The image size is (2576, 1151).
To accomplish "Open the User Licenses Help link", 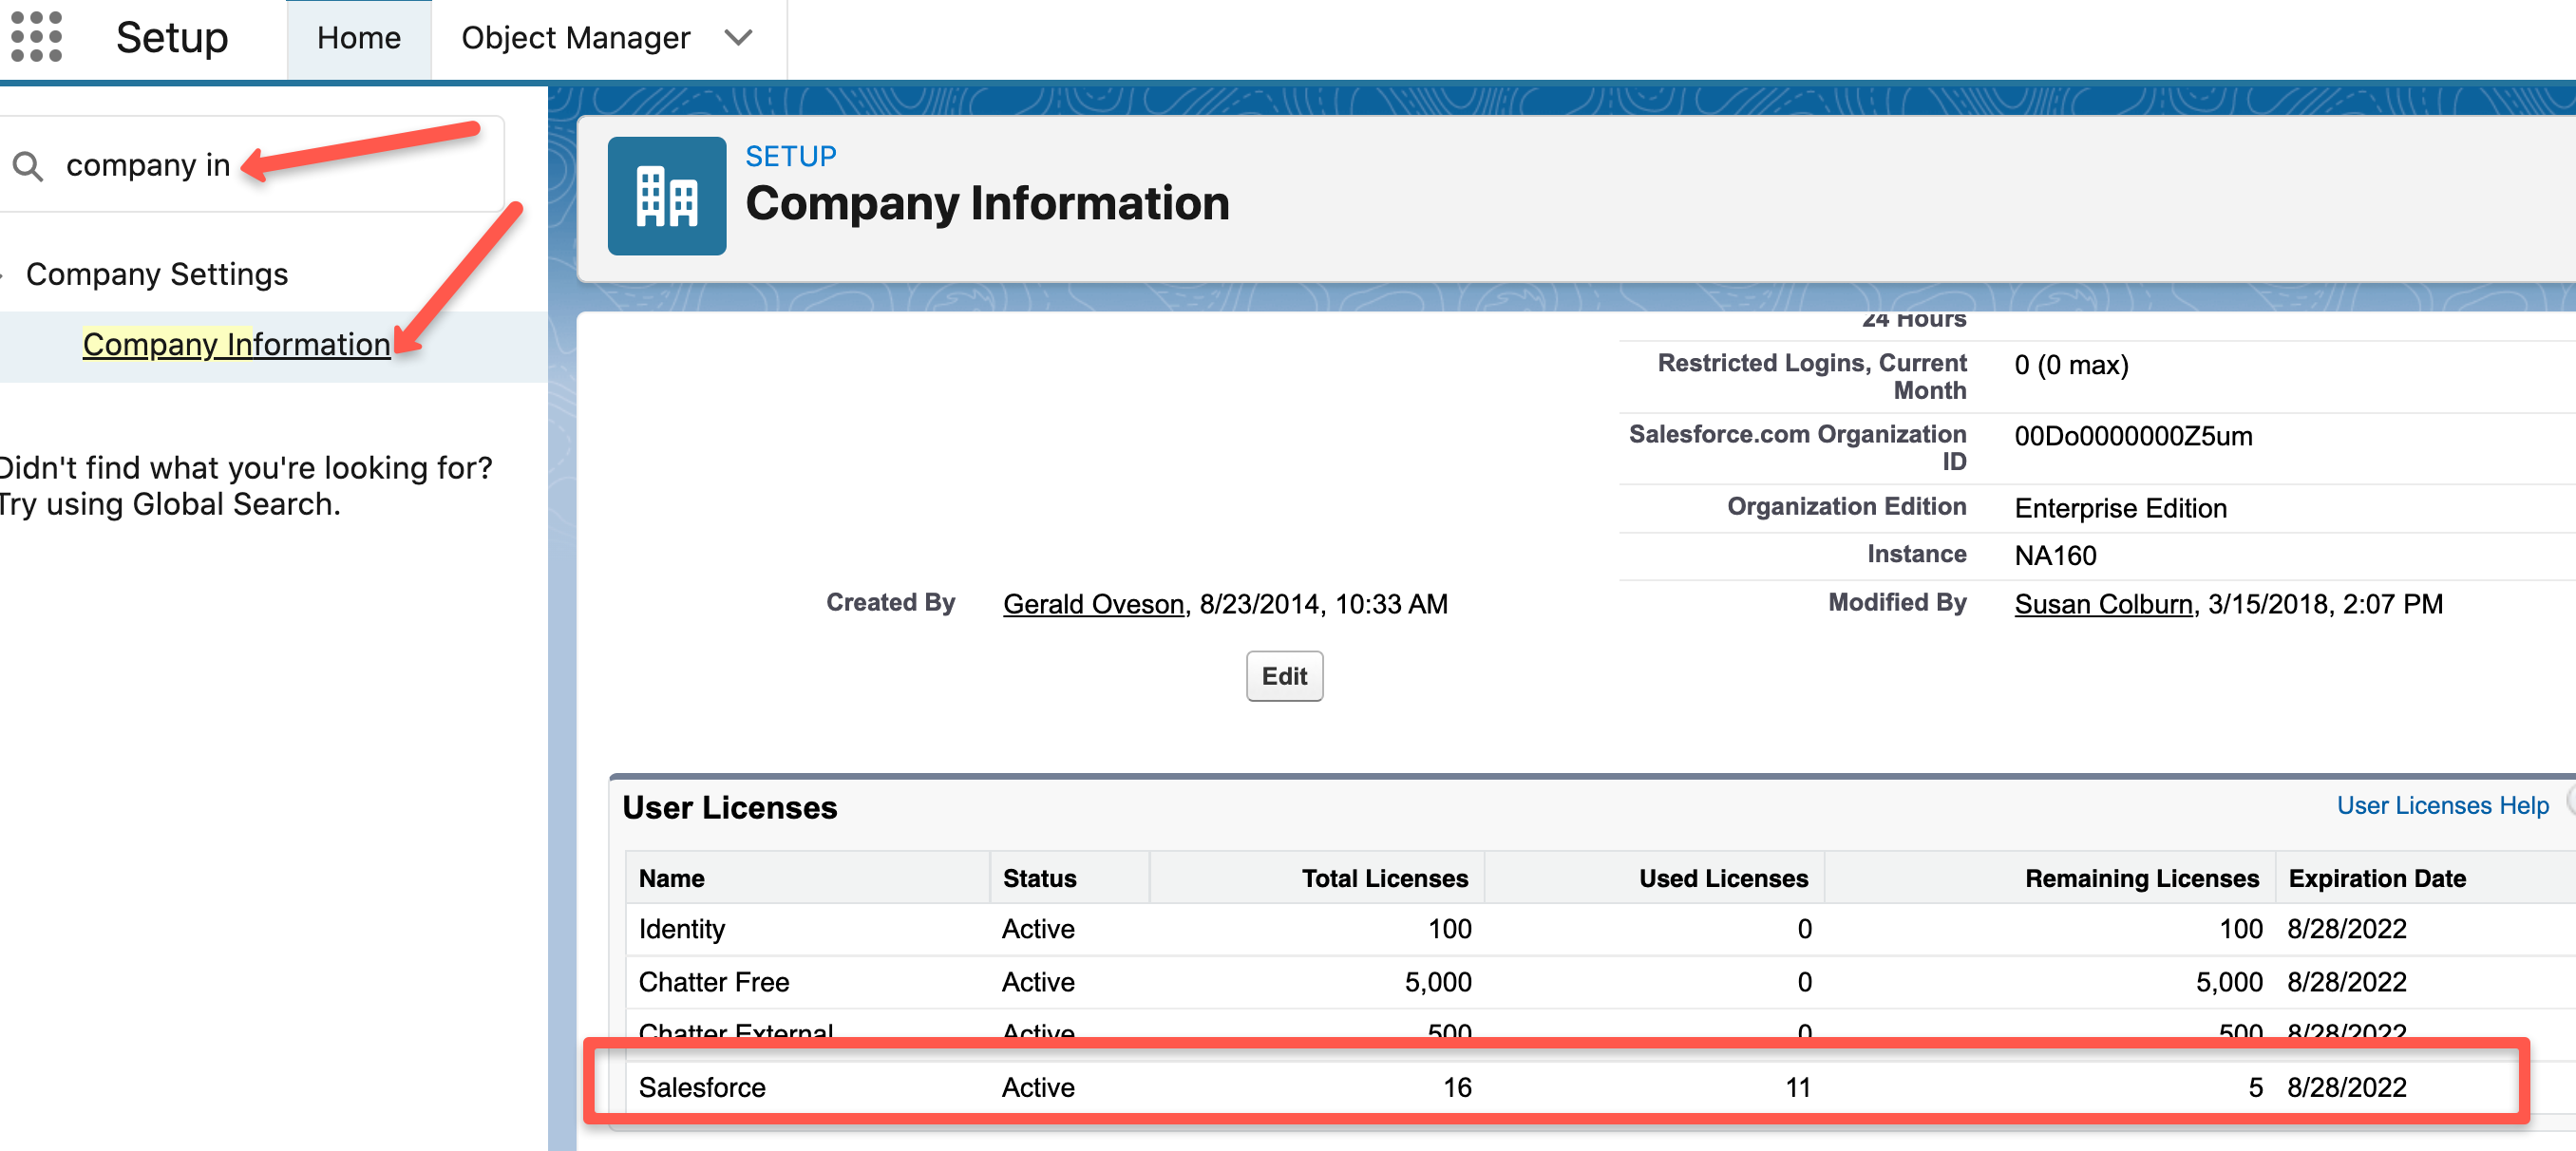I will 2443,805.
